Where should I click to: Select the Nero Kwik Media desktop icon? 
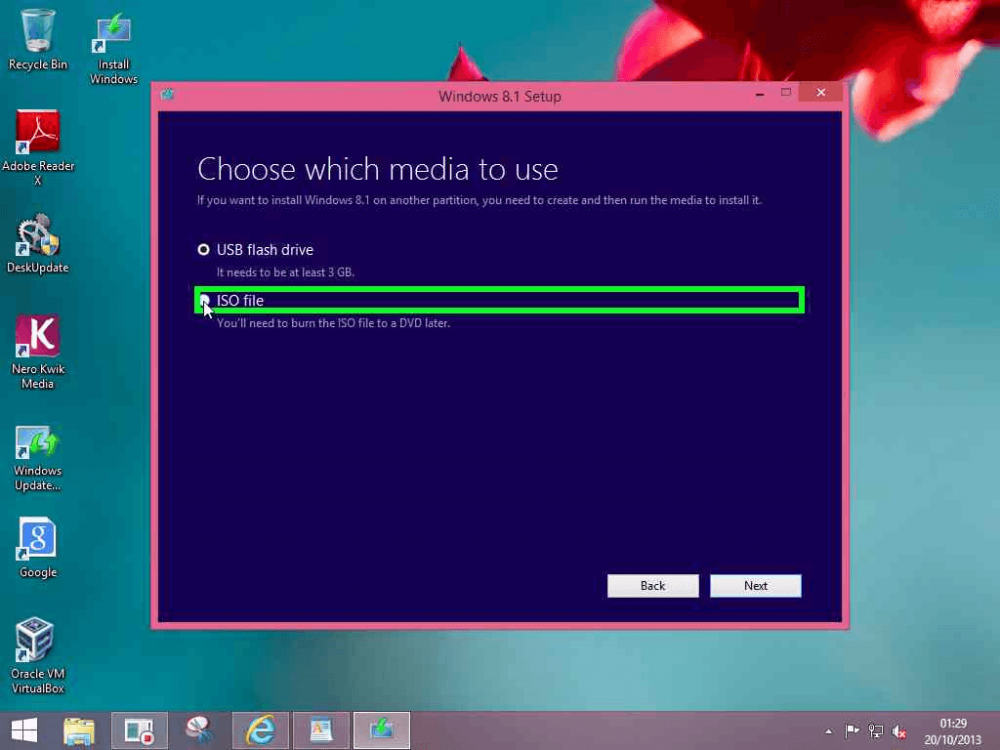click(x=38, y=352)
